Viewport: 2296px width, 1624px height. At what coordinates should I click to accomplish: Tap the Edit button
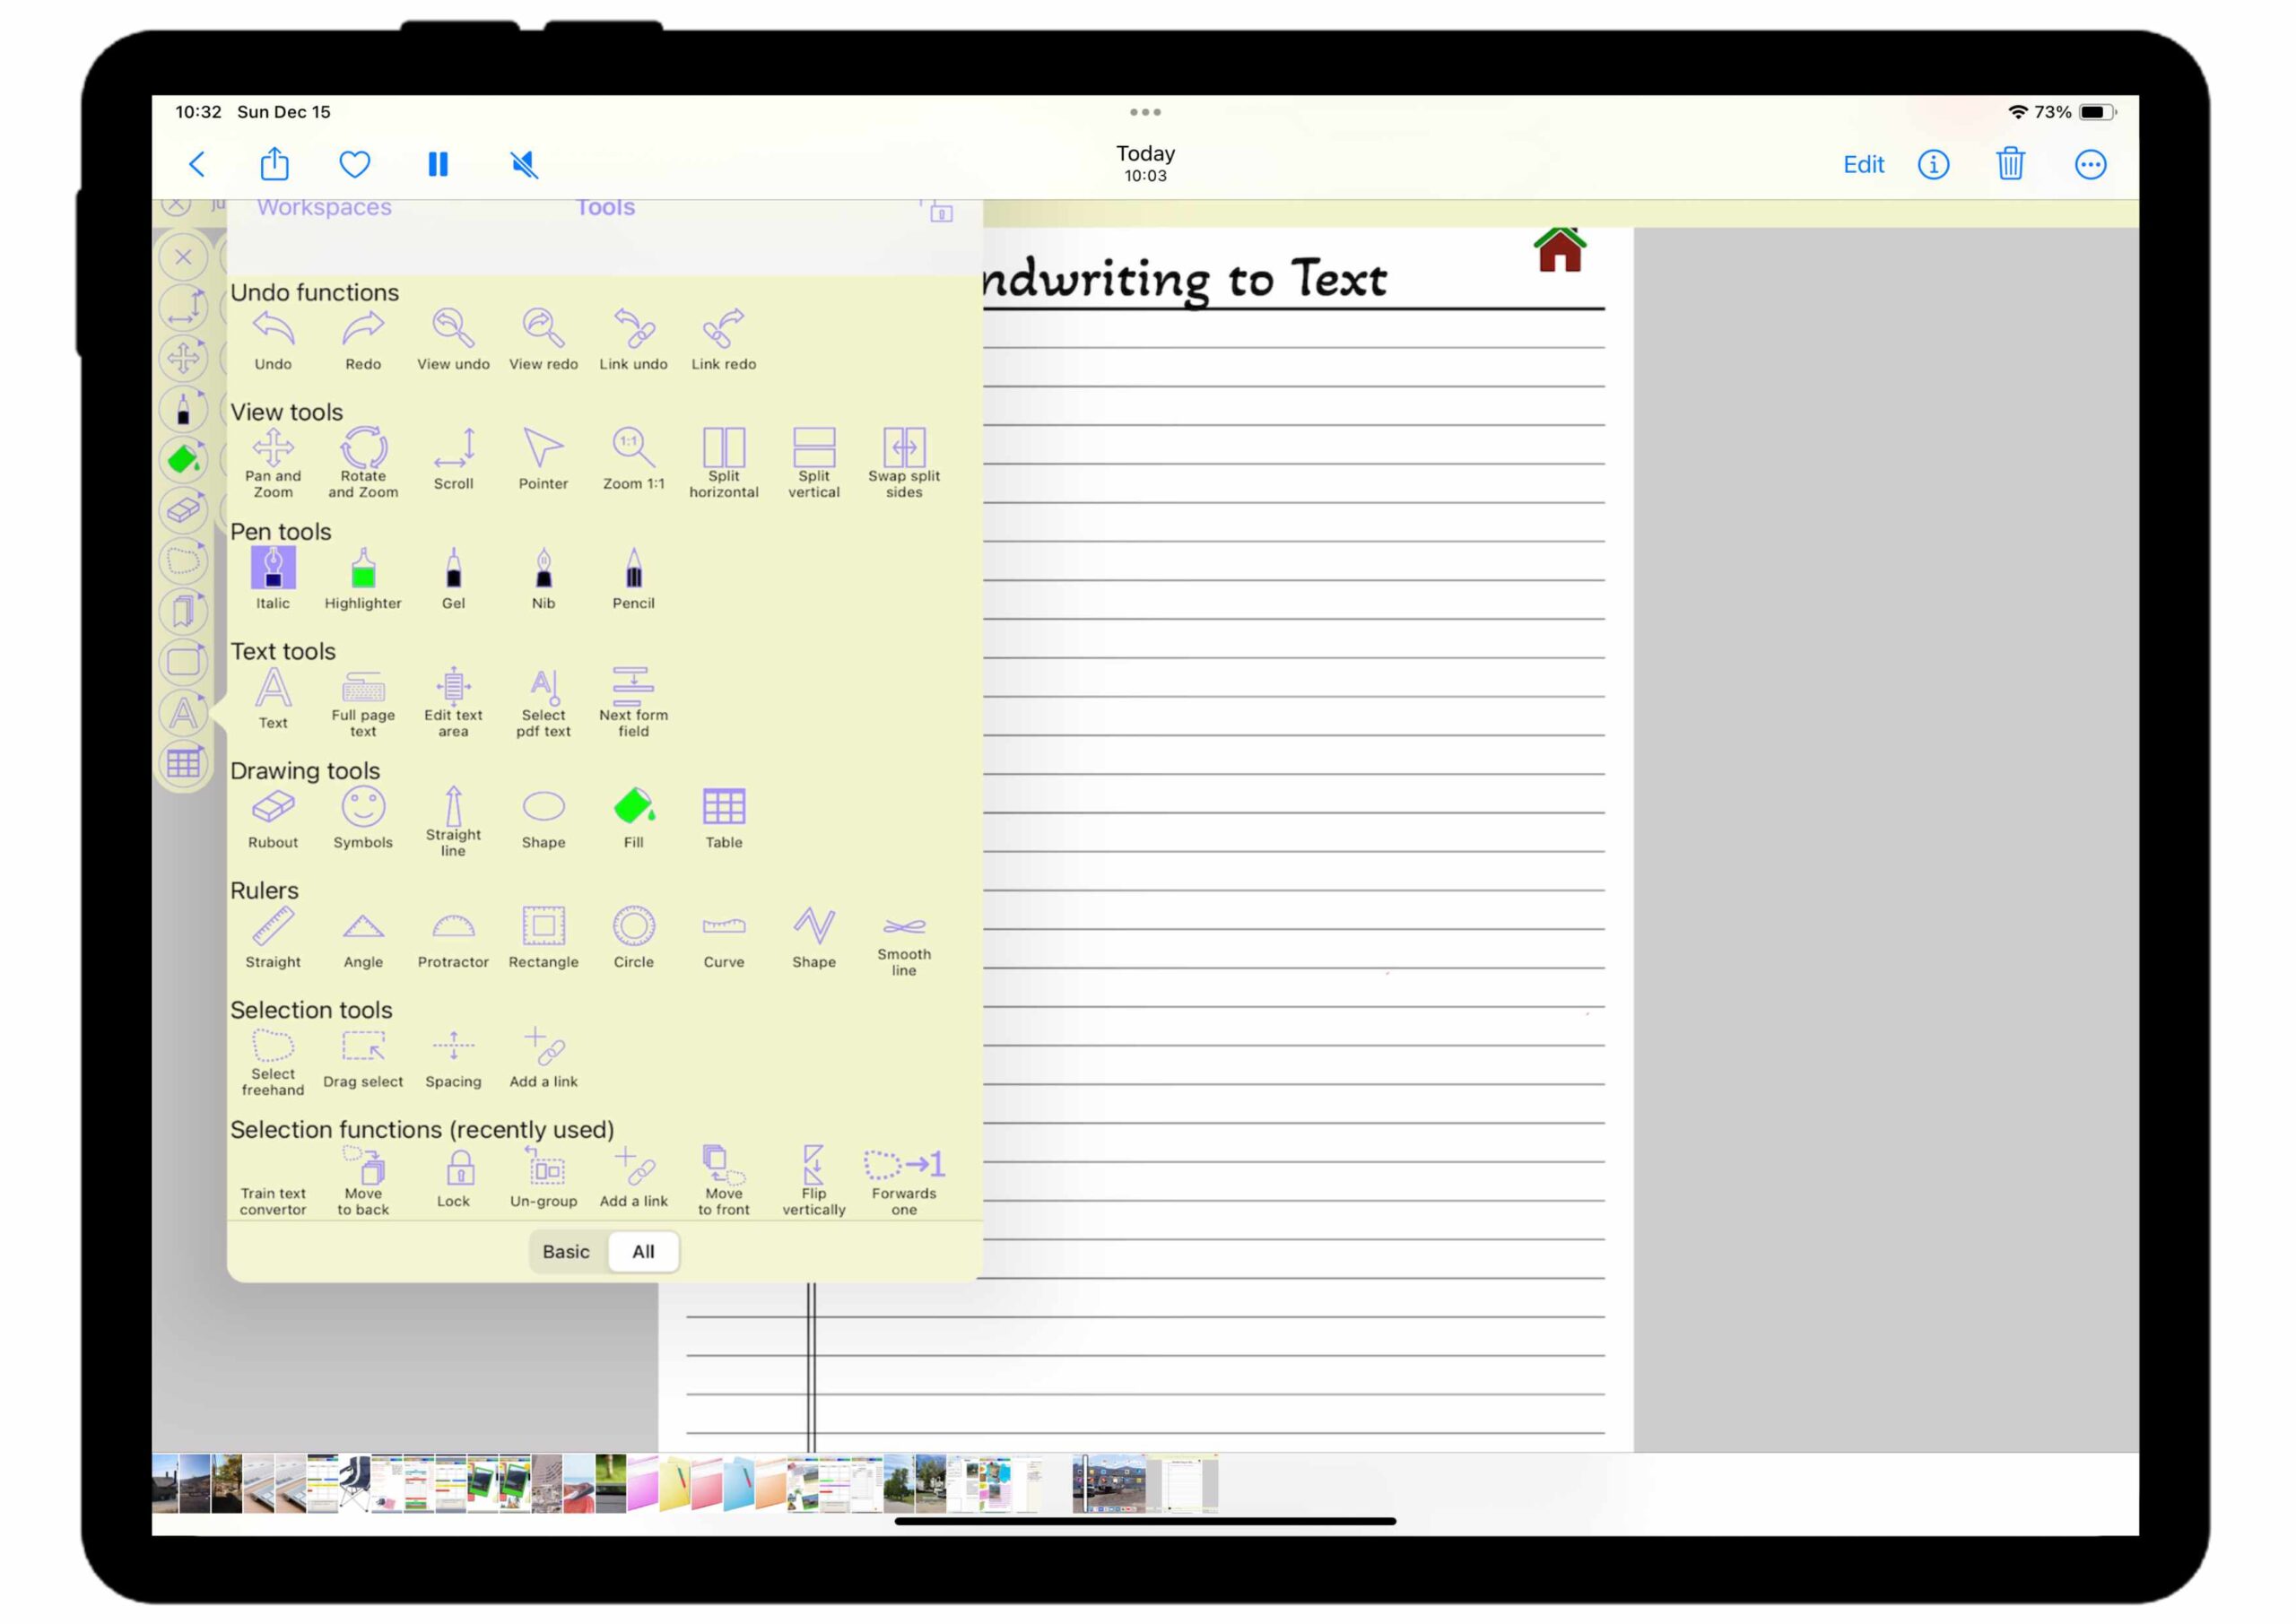click(x=1863, y=164)
